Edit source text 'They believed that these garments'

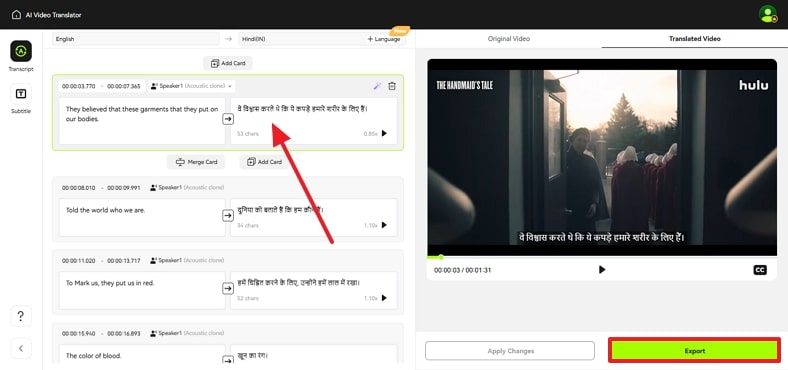click(x=142, y=121)
